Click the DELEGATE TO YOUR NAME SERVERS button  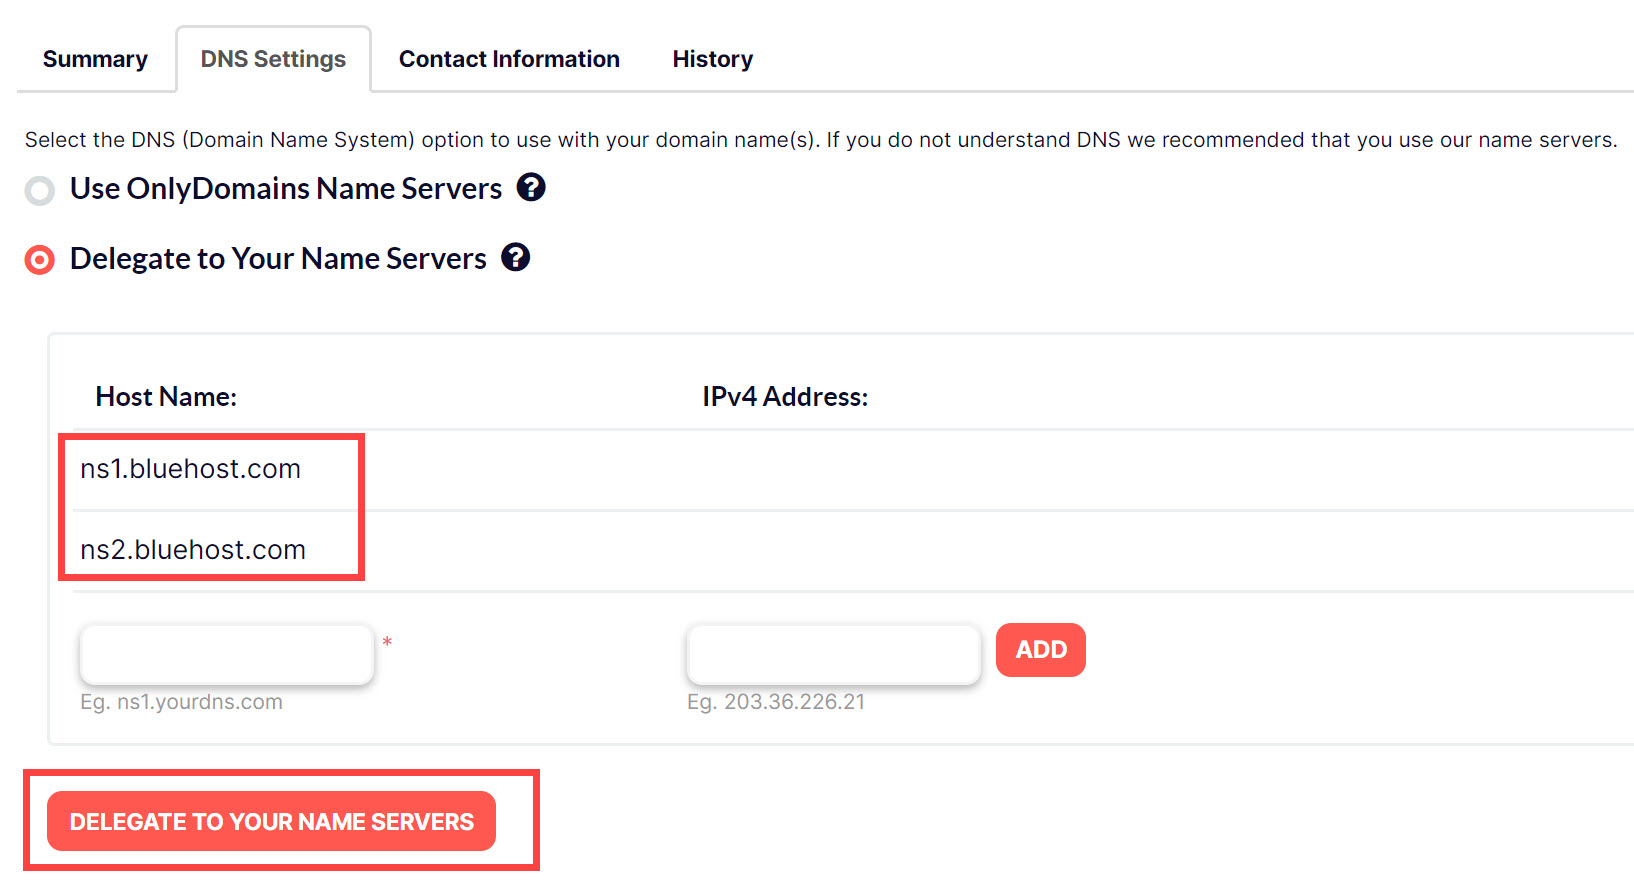pyautogui.click(x=271, y=821)
